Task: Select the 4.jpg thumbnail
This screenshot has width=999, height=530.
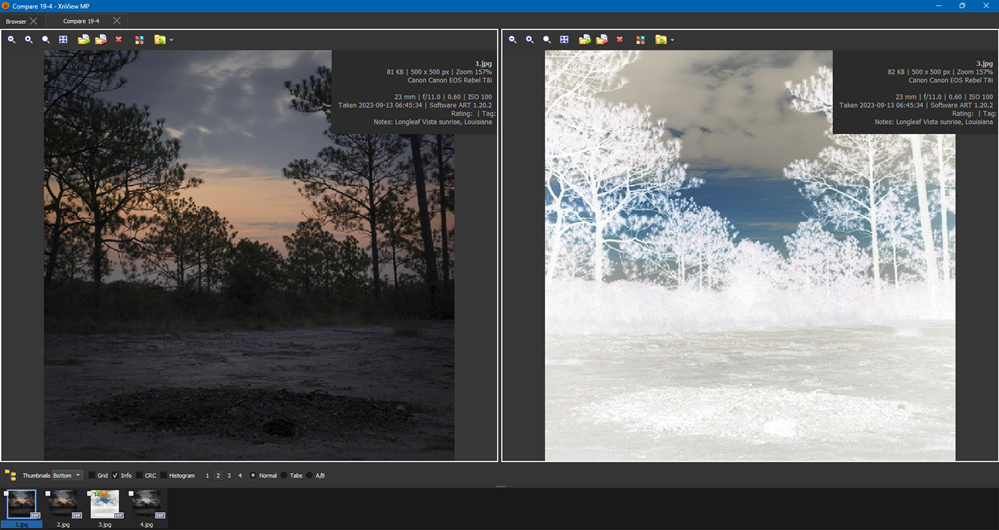Action: [x=146, y=503]
